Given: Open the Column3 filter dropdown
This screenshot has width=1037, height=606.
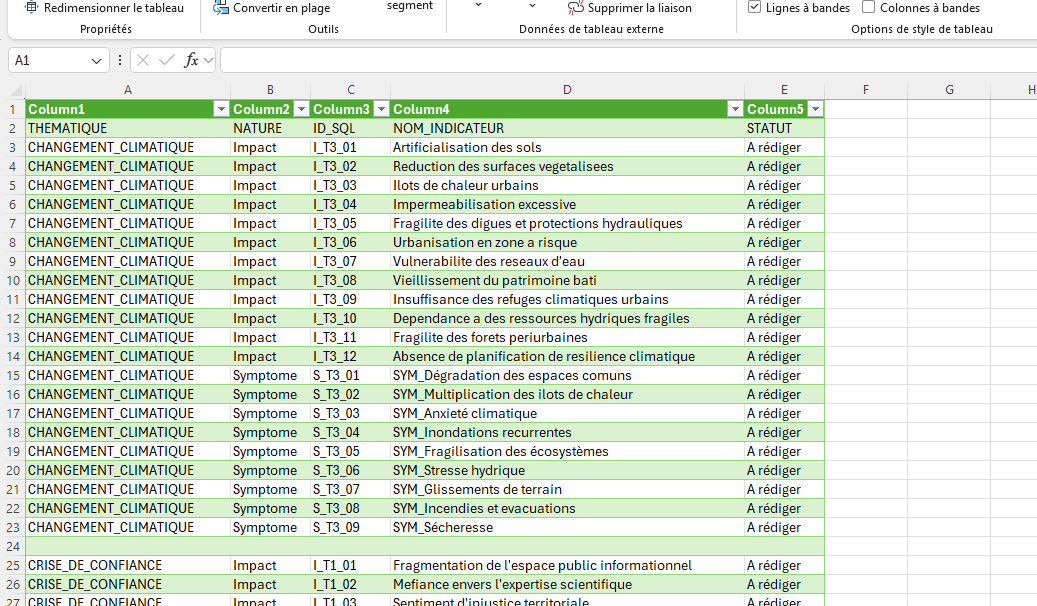Looking at the screenshot, I should (x=381, y=109).
